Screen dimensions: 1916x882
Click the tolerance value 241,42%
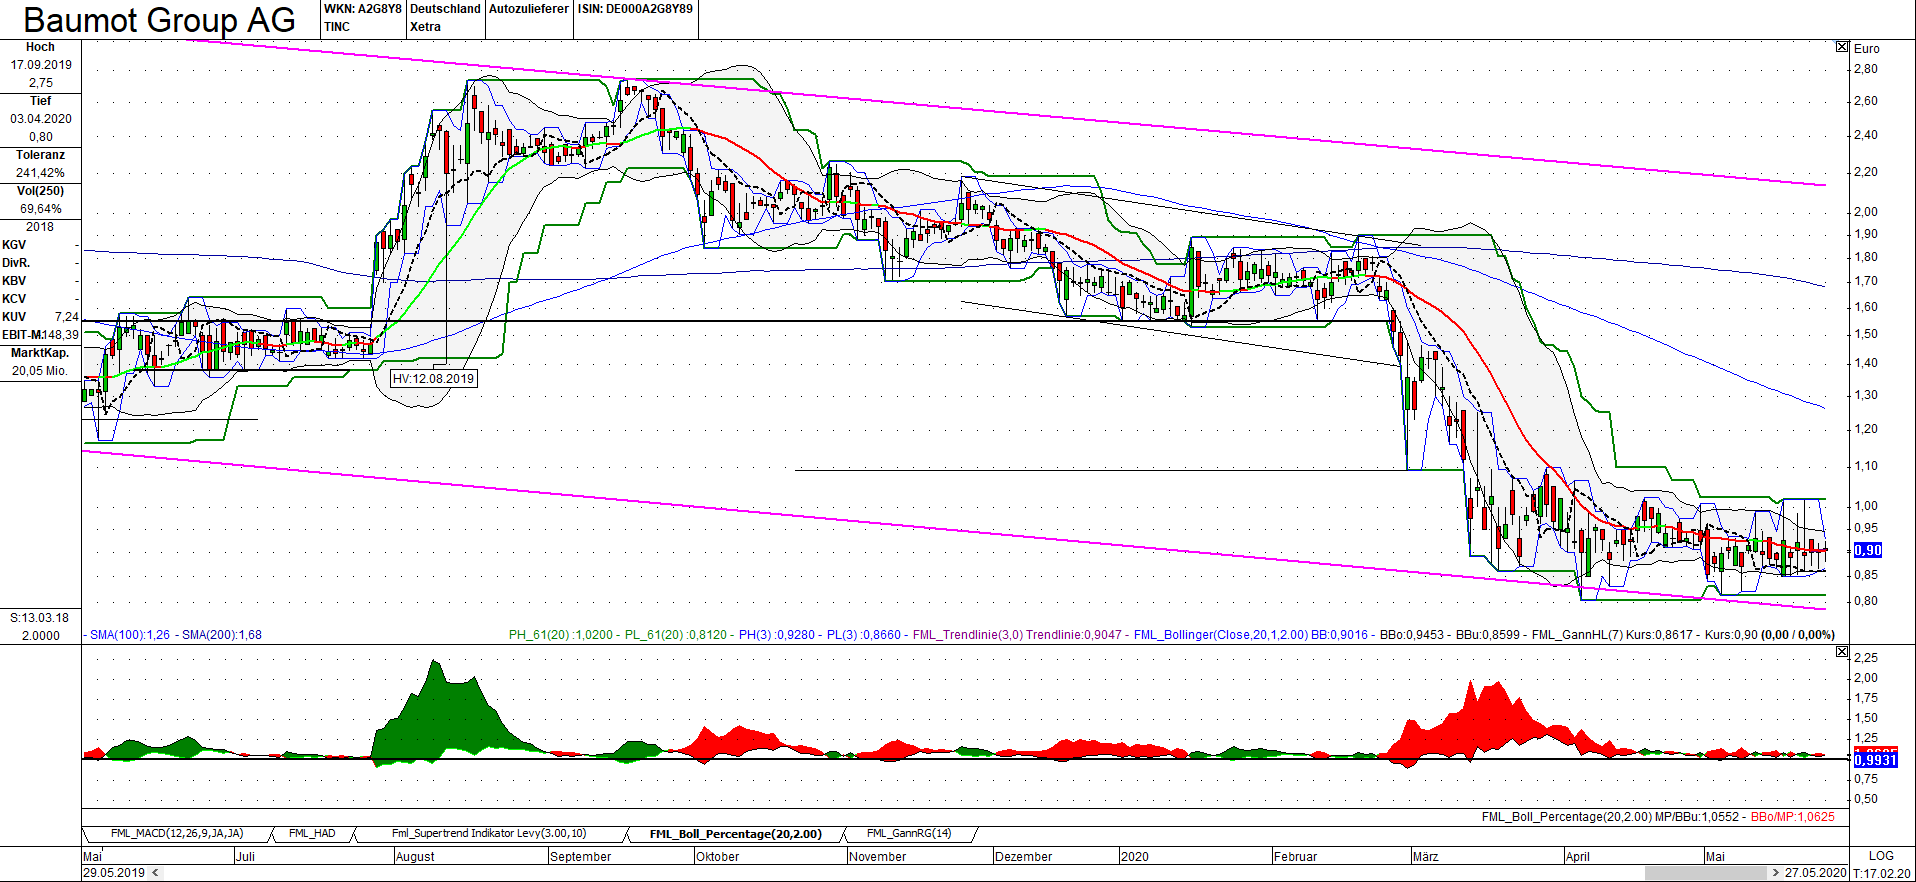click(x=40, y=173)
